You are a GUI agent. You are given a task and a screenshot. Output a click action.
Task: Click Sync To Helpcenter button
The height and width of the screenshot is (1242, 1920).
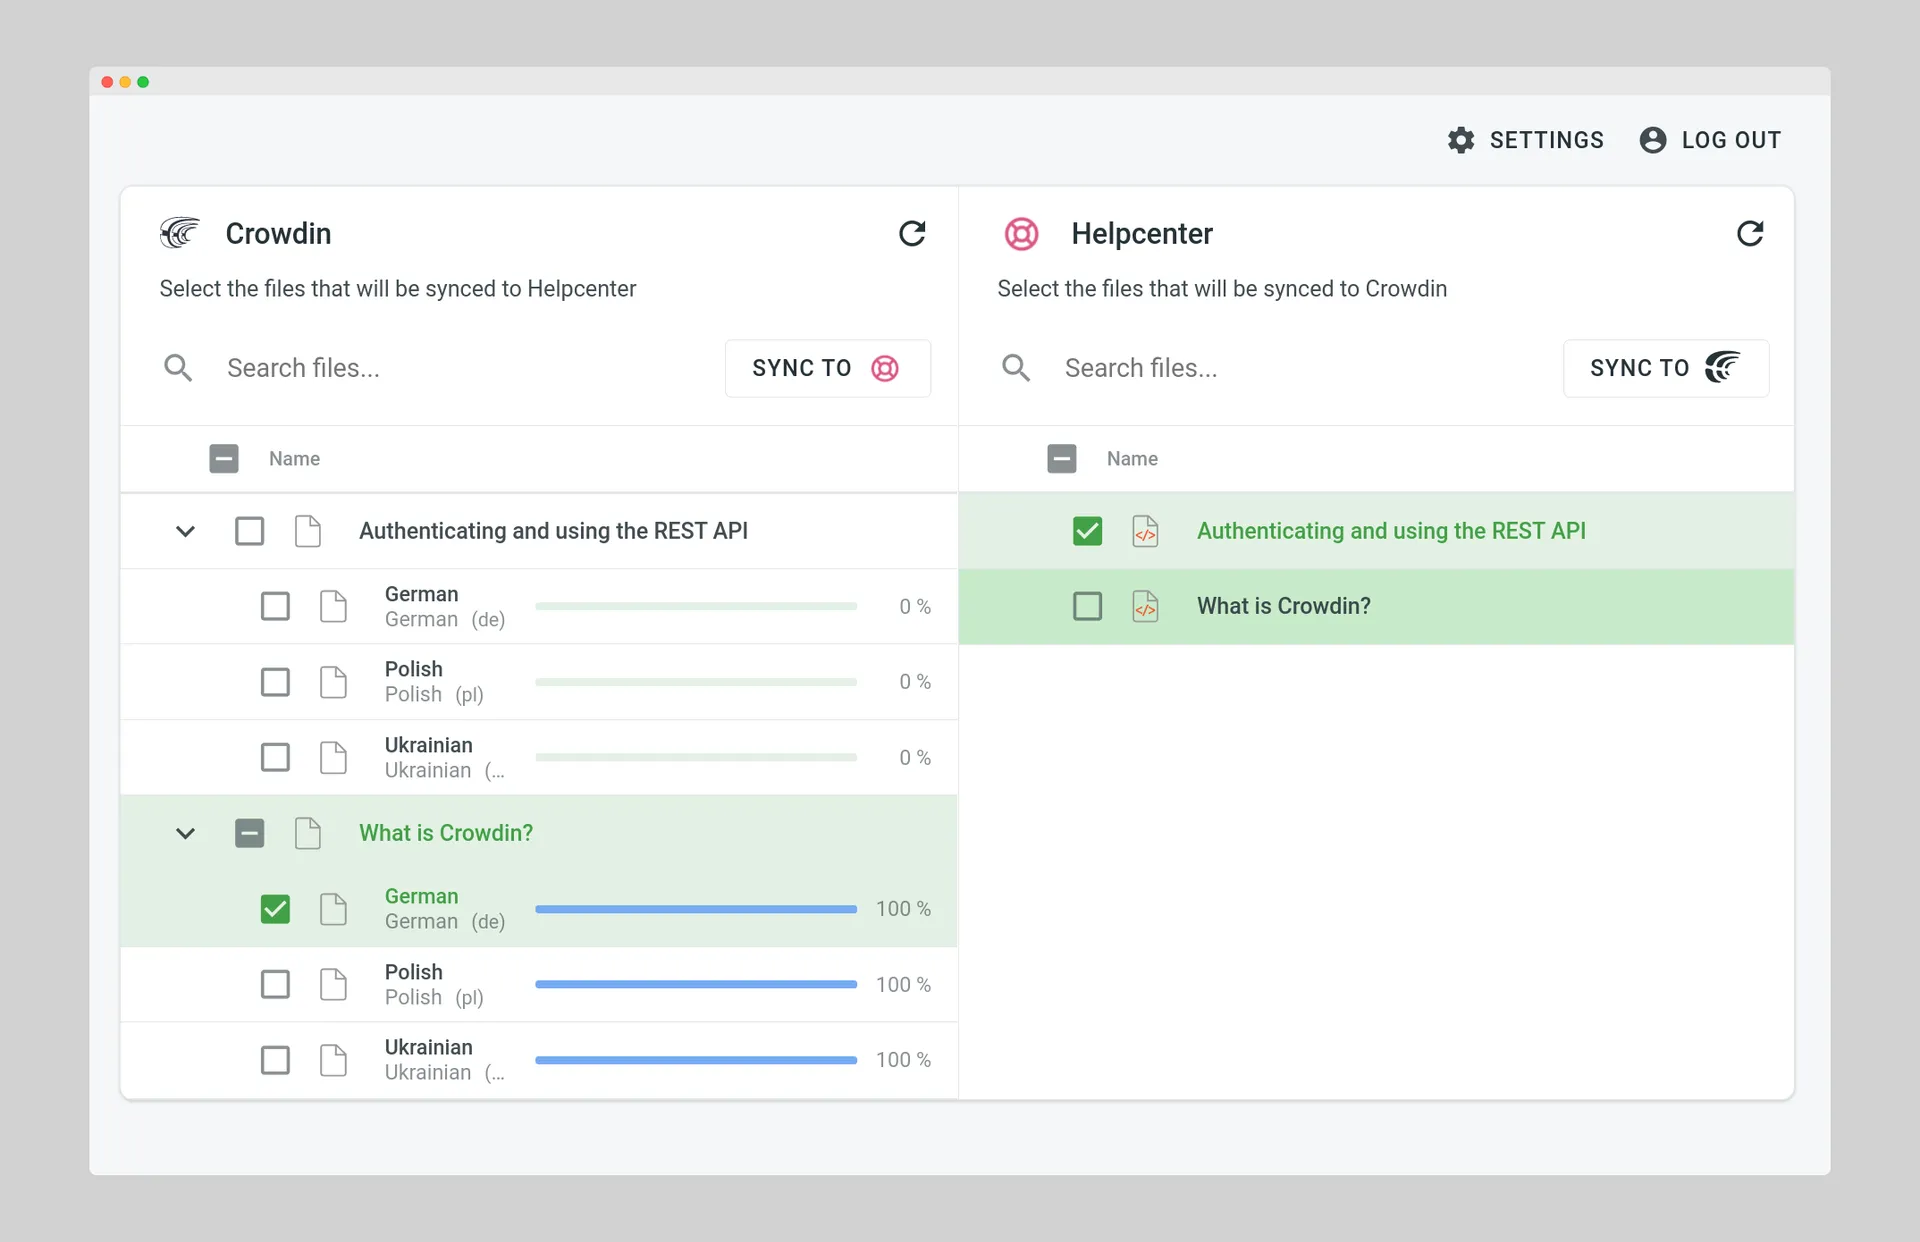pyautogui.click(x=828, y=368)
